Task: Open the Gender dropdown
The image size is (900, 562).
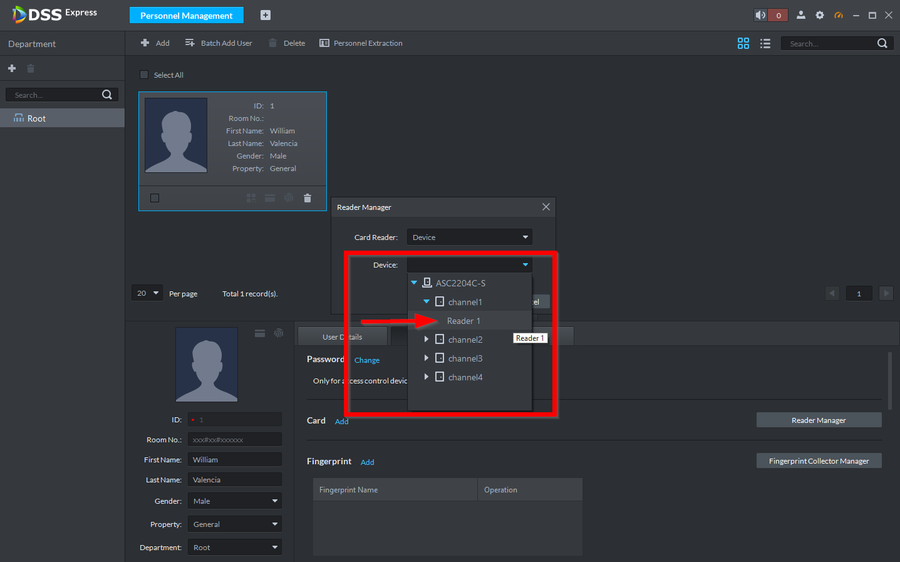Action: click(235, 501)
